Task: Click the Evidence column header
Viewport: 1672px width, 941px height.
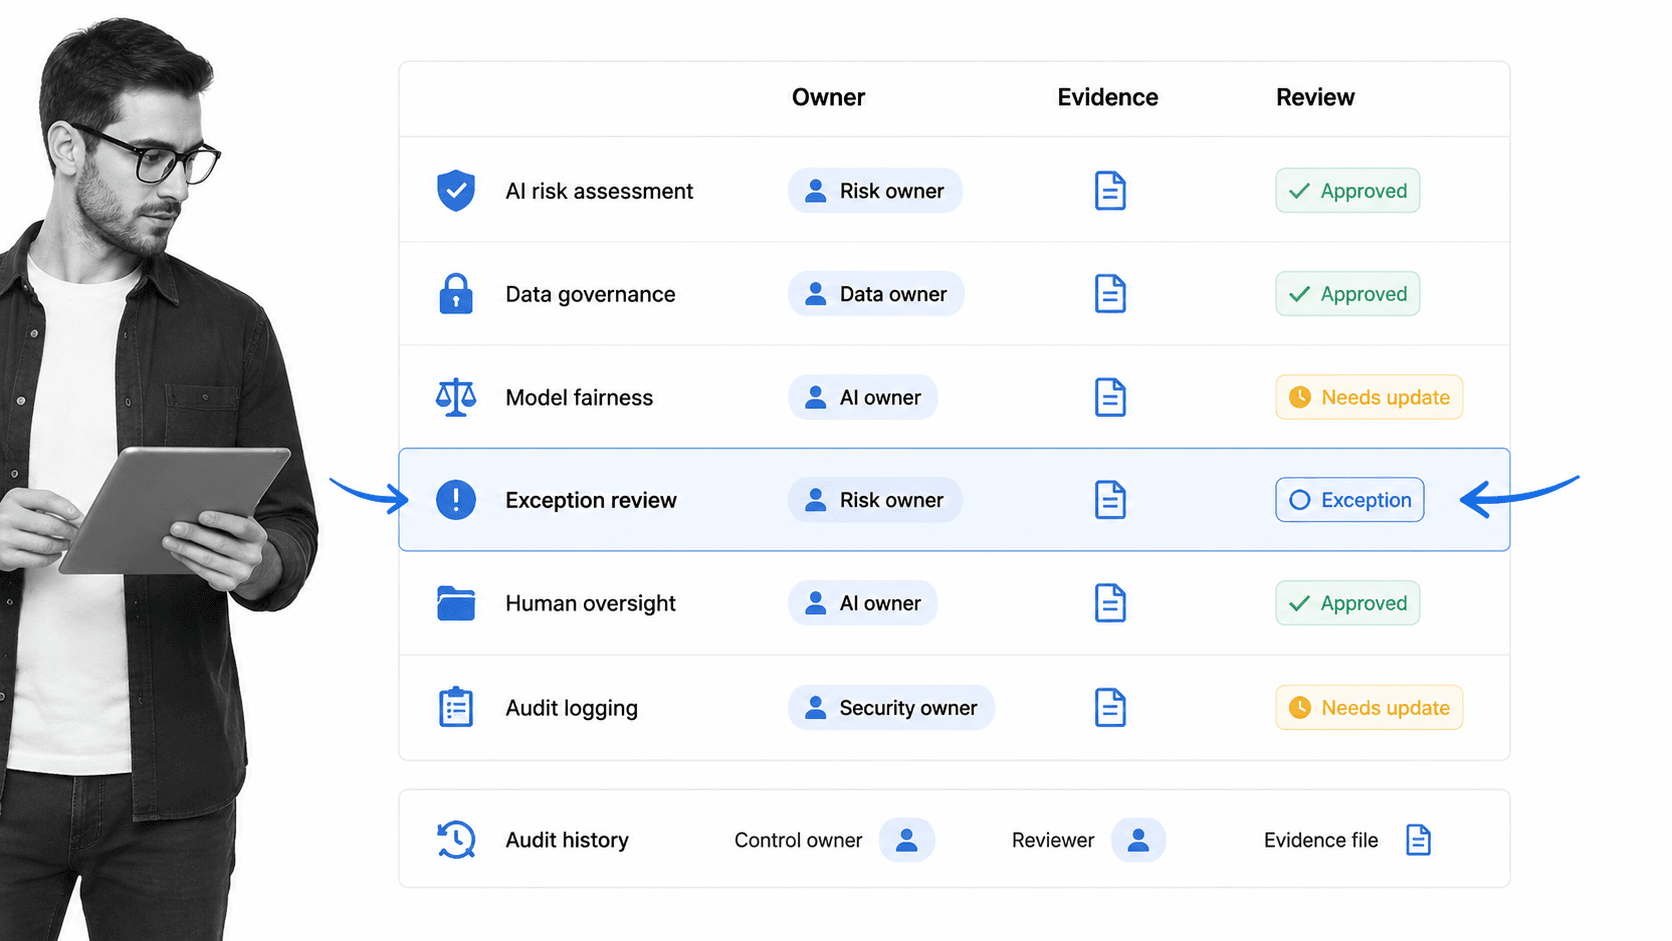Action: pyautogui.click(x=1108, y=97)
